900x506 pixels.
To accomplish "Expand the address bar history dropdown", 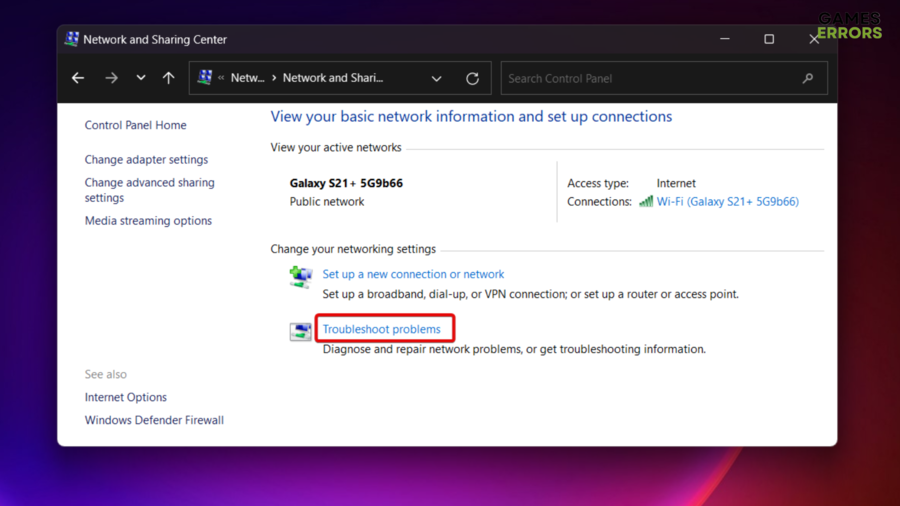I will (436, 78).
